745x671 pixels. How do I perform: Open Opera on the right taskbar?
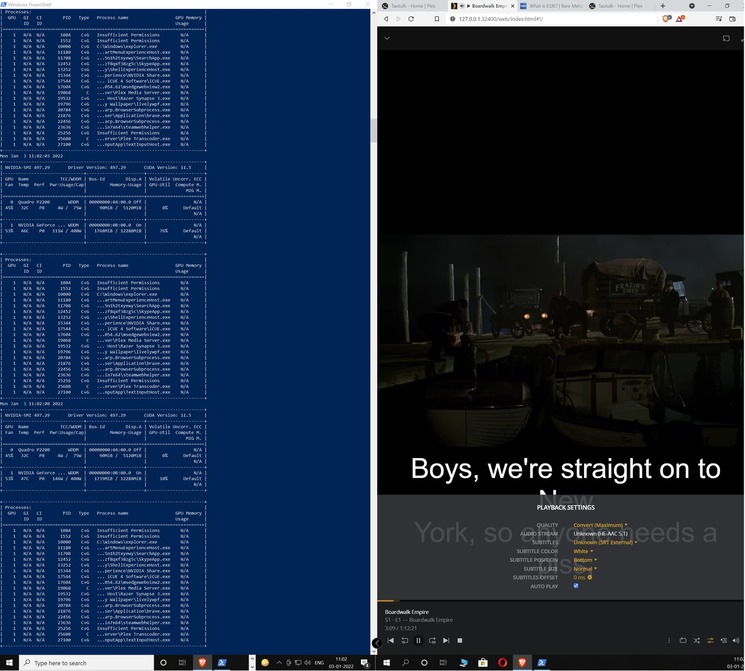[502, 662]
